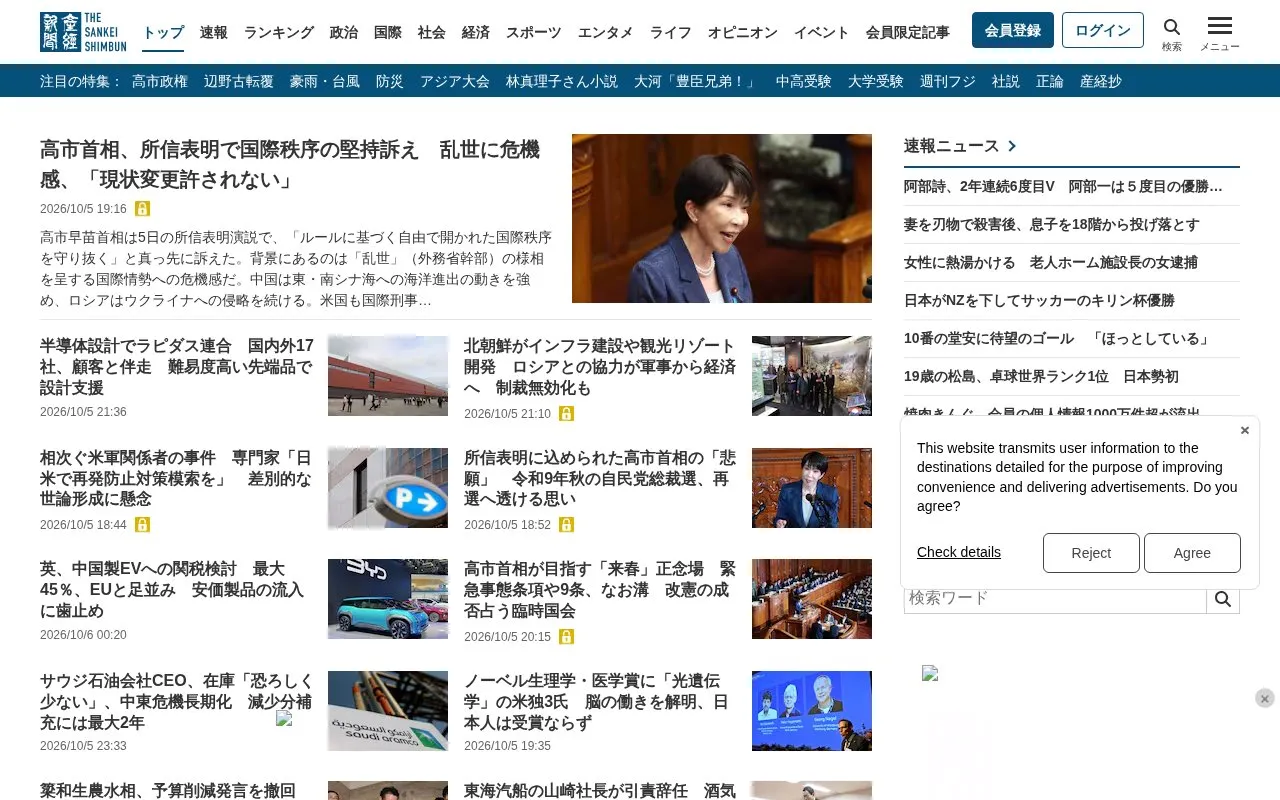Open the 防災 feature link
The image size is (1280, 800).
(x=390, y=81)
